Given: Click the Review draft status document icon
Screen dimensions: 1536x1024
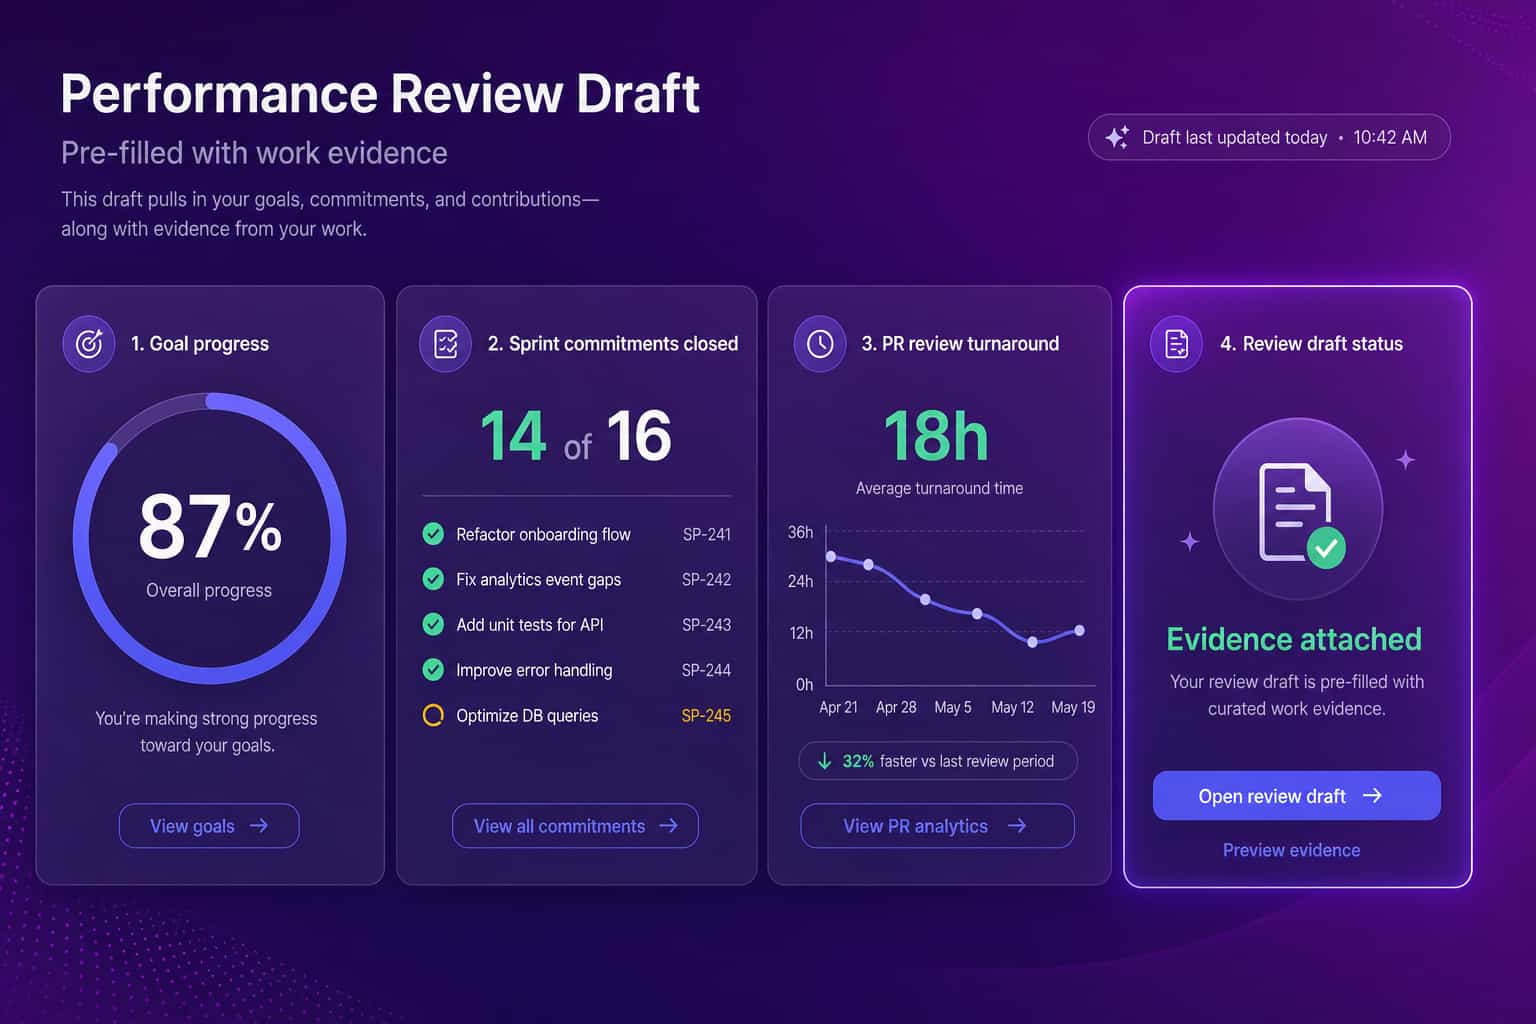Looking at the screenshot, I should (x=1177, y=344).
